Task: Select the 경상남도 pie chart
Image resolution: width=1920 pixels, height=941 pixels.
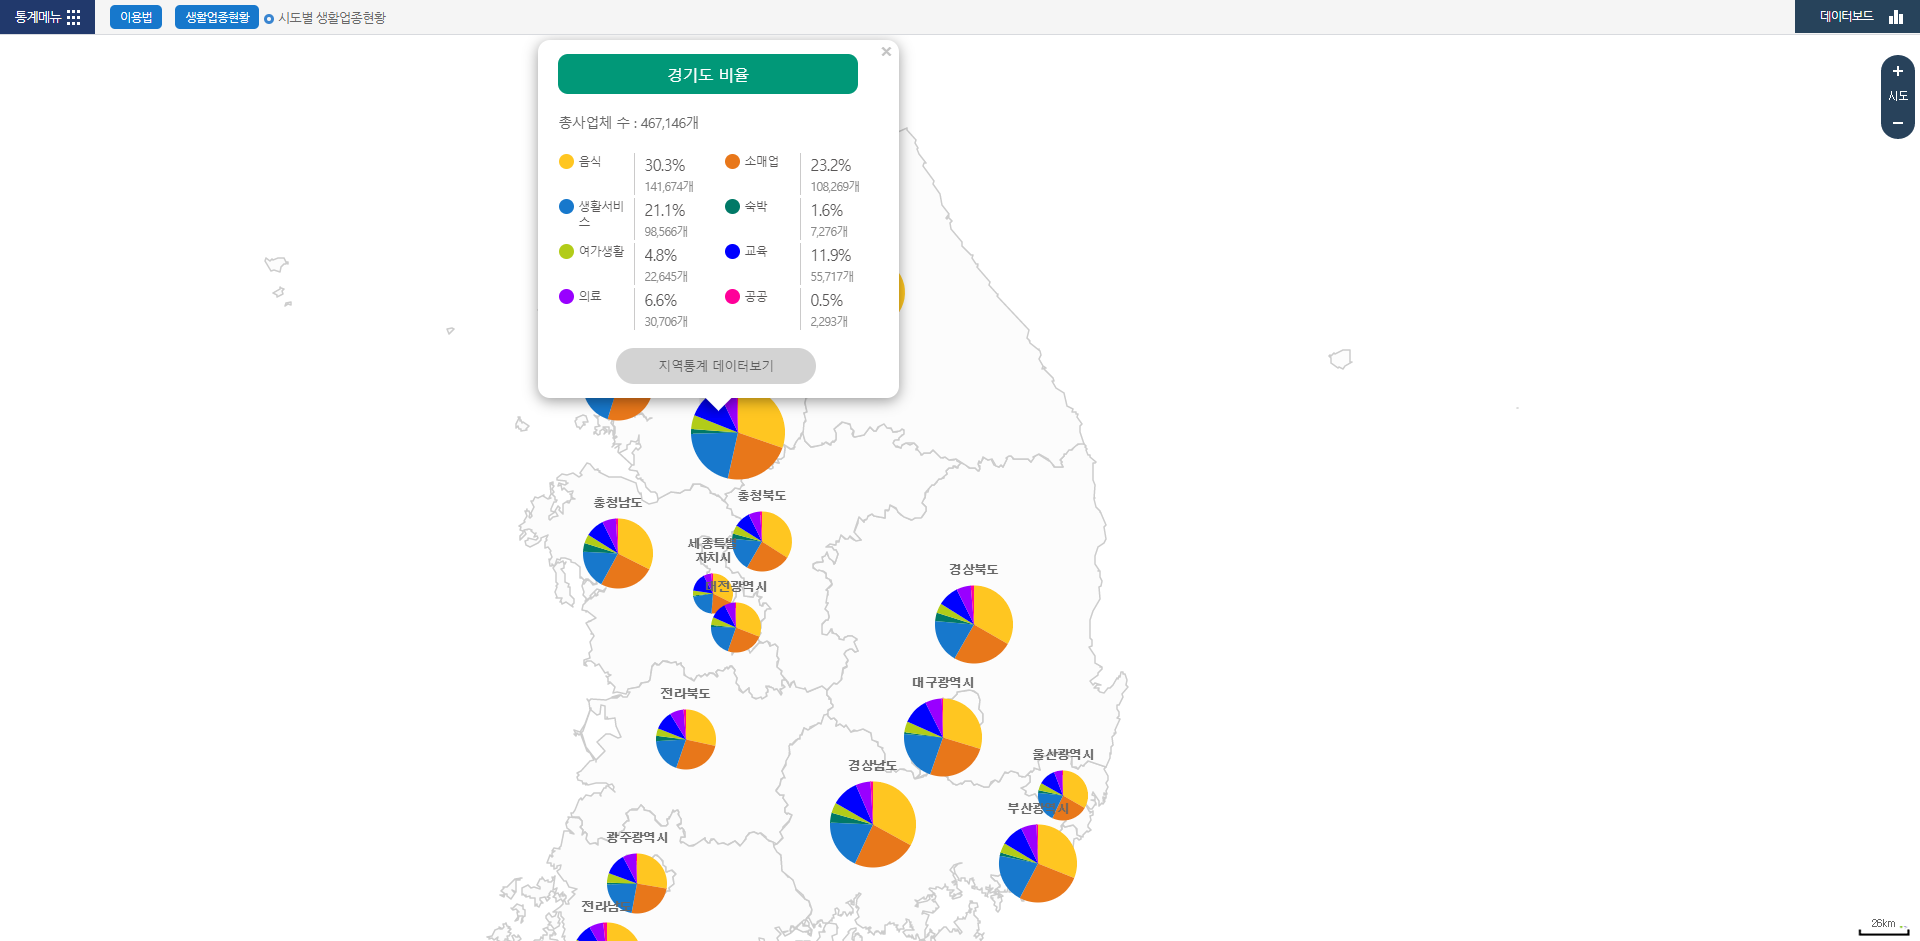Action: click(873, 824)
